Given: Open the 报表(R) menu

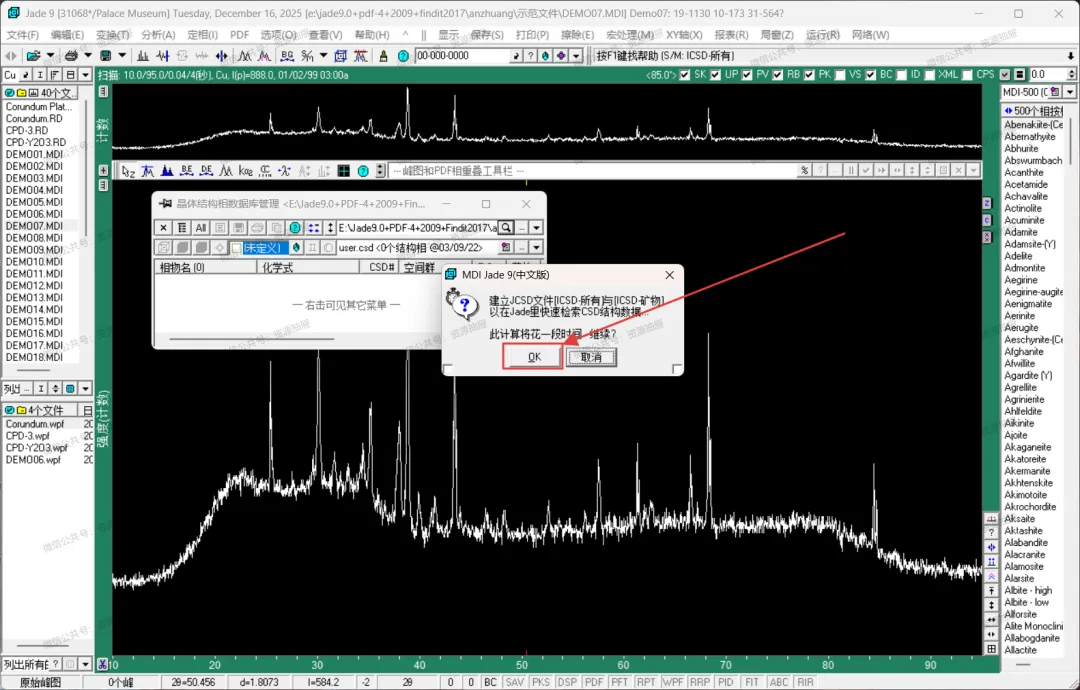Looking at the screenshot, I should (x=731, y=34).
